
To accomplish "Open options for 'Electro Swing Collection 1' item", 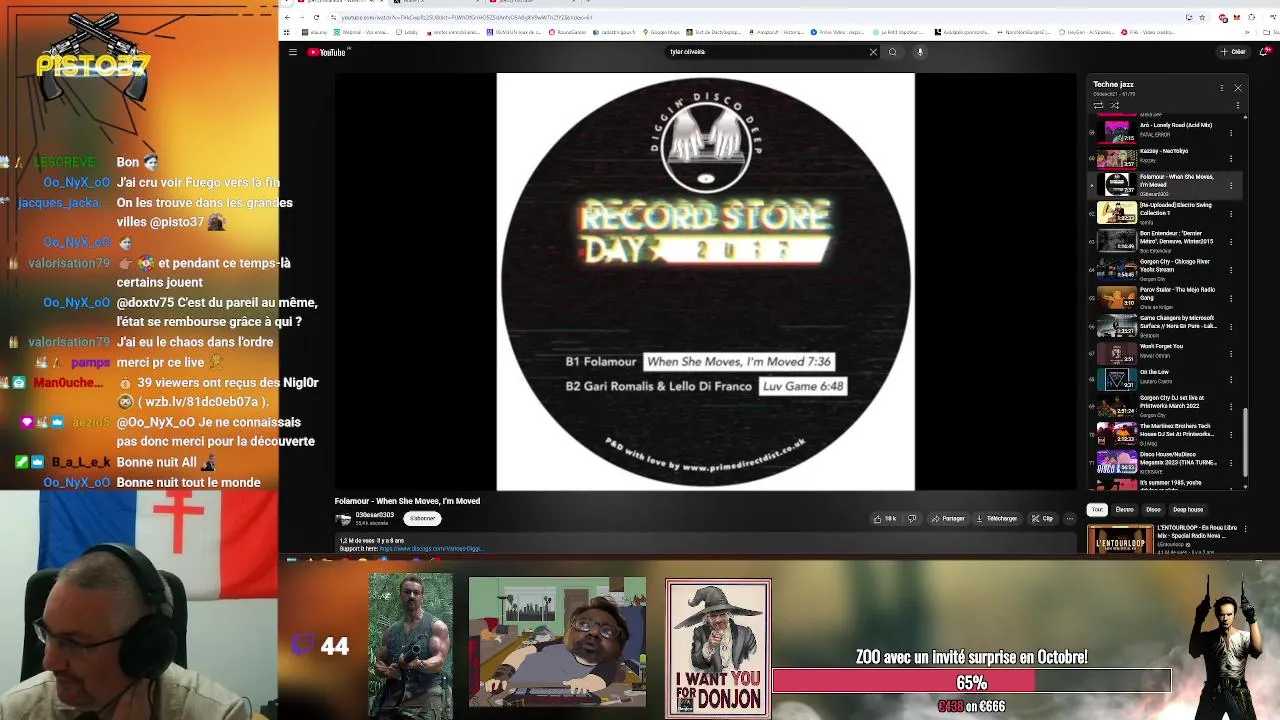I will click(1231, 212).
